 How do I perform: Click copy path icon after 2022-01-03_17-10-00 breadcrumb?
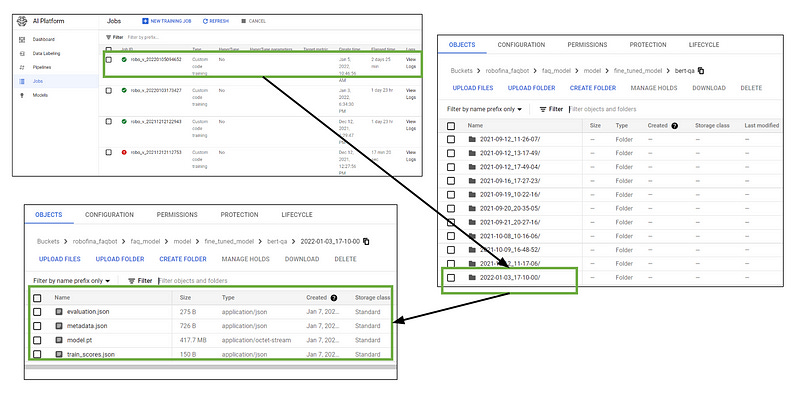click(366, 241)
